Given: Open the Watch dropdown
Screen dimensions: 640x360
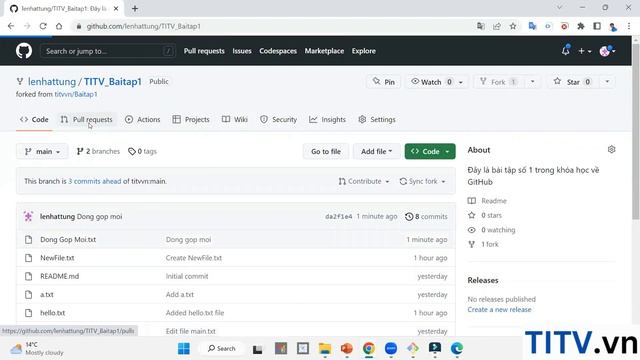Looking at the screenshot, I should (x=437, y=82).
